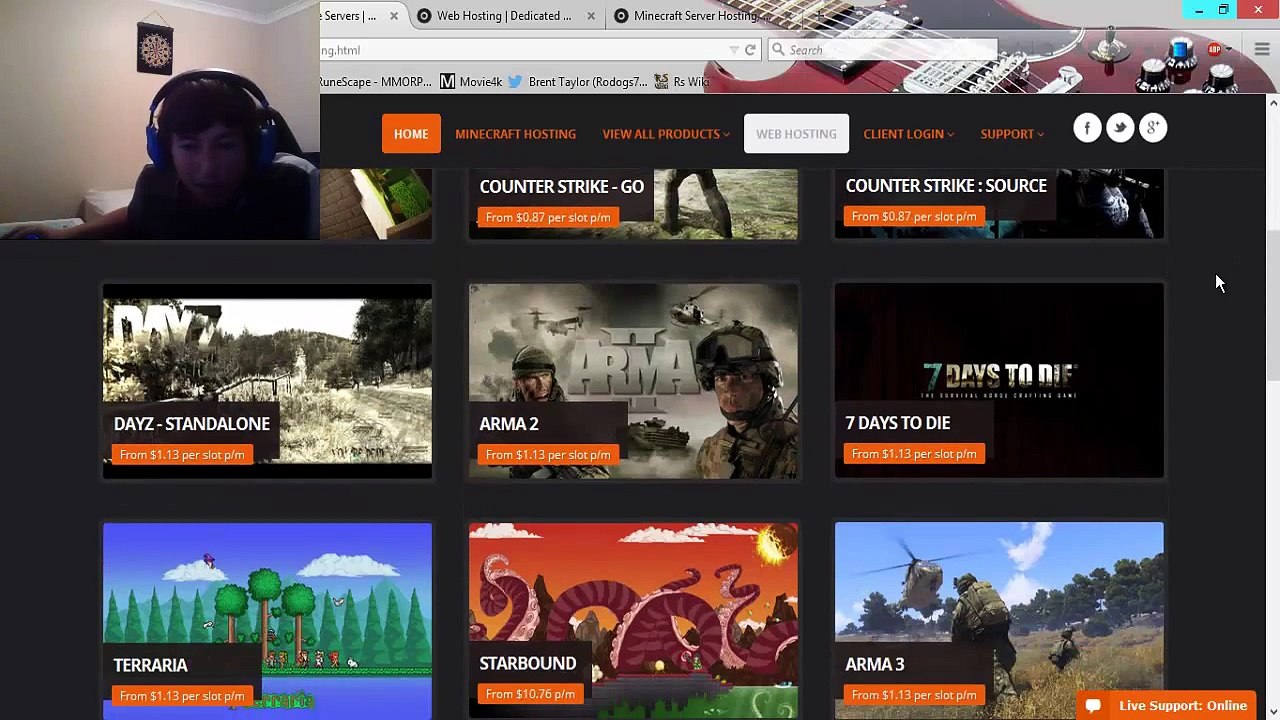Viewport: 1280px width, 720px height.
Task: Close the Web Hosting | Dedicated tab
Action: 591,16
